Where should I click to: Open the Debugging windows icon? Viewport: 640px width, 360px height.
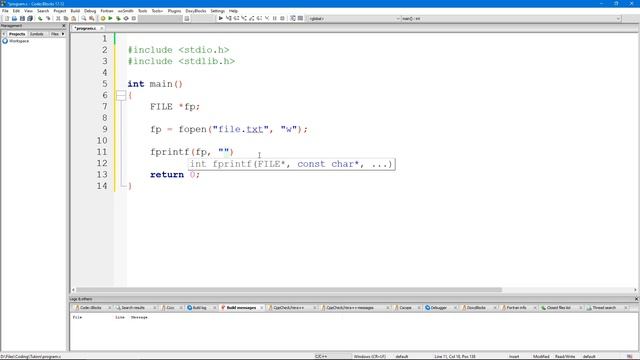[293, 18]
